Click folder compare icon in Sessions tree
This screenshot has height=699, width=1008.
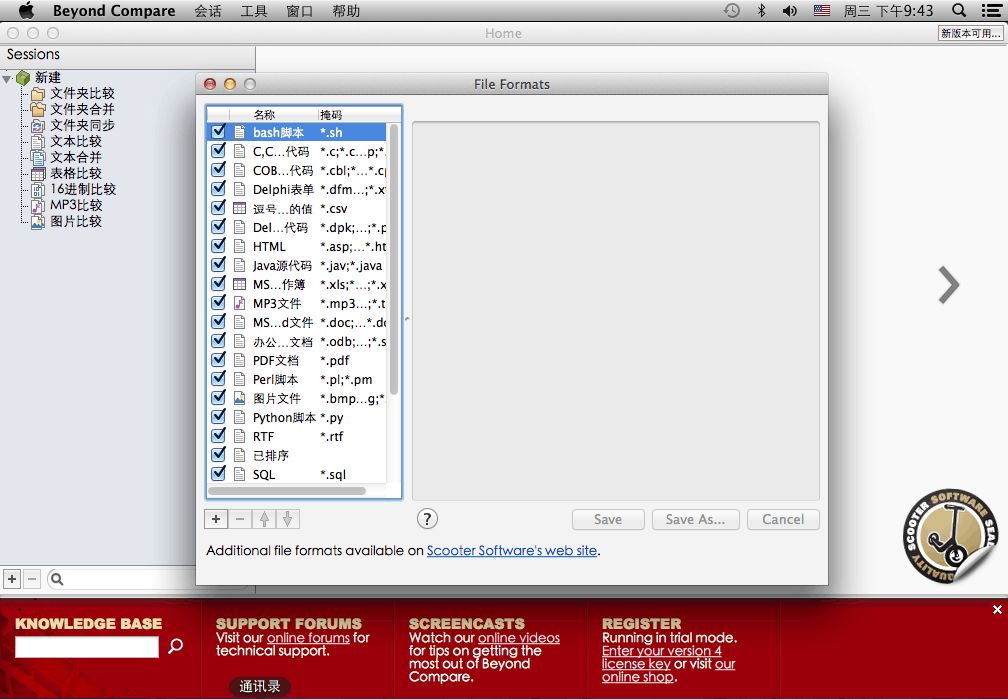pos(38,94)
